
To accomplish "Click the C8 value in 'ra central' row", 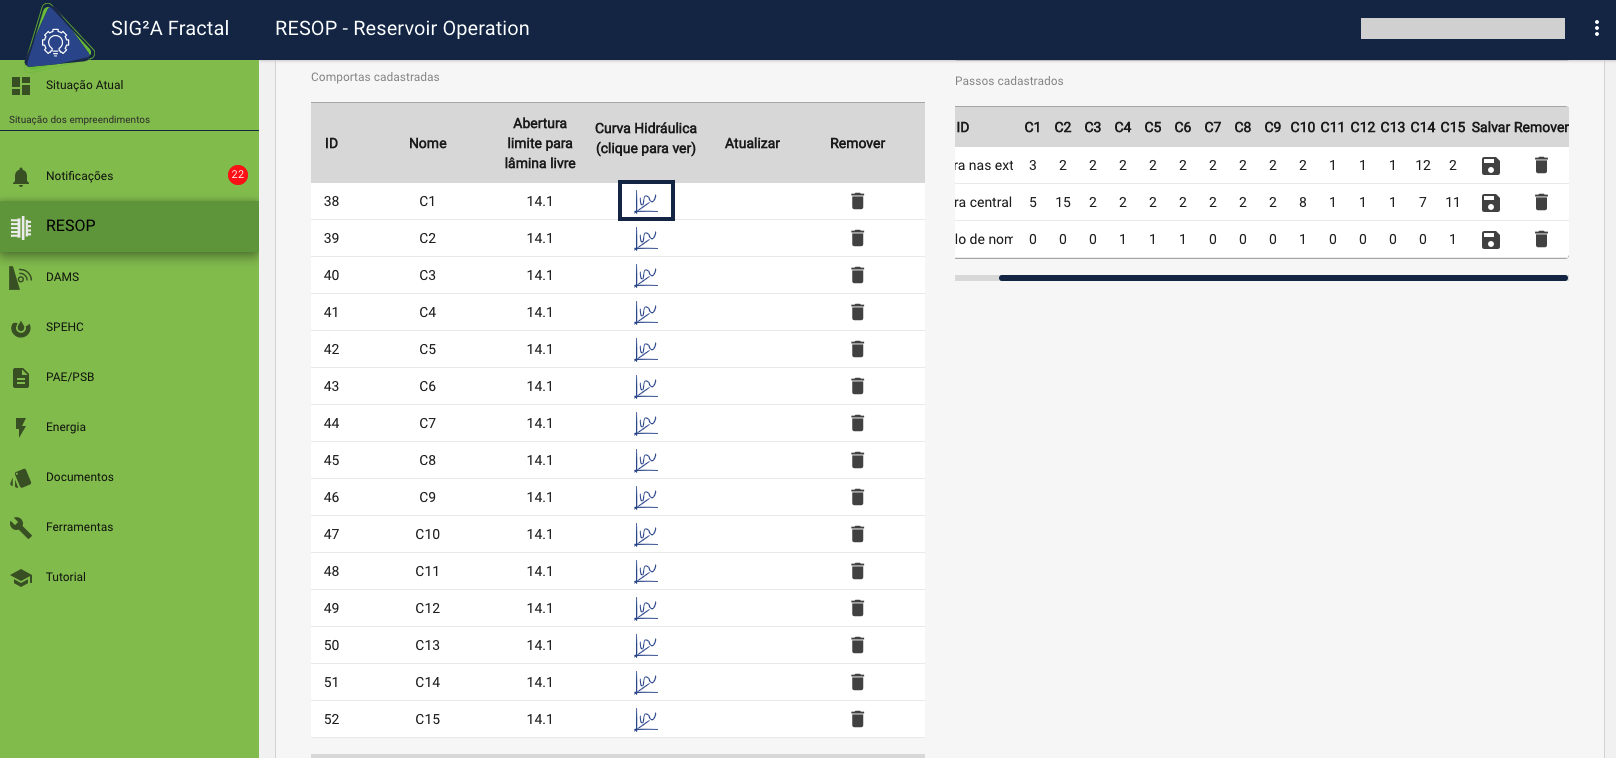I will 1242,202.
